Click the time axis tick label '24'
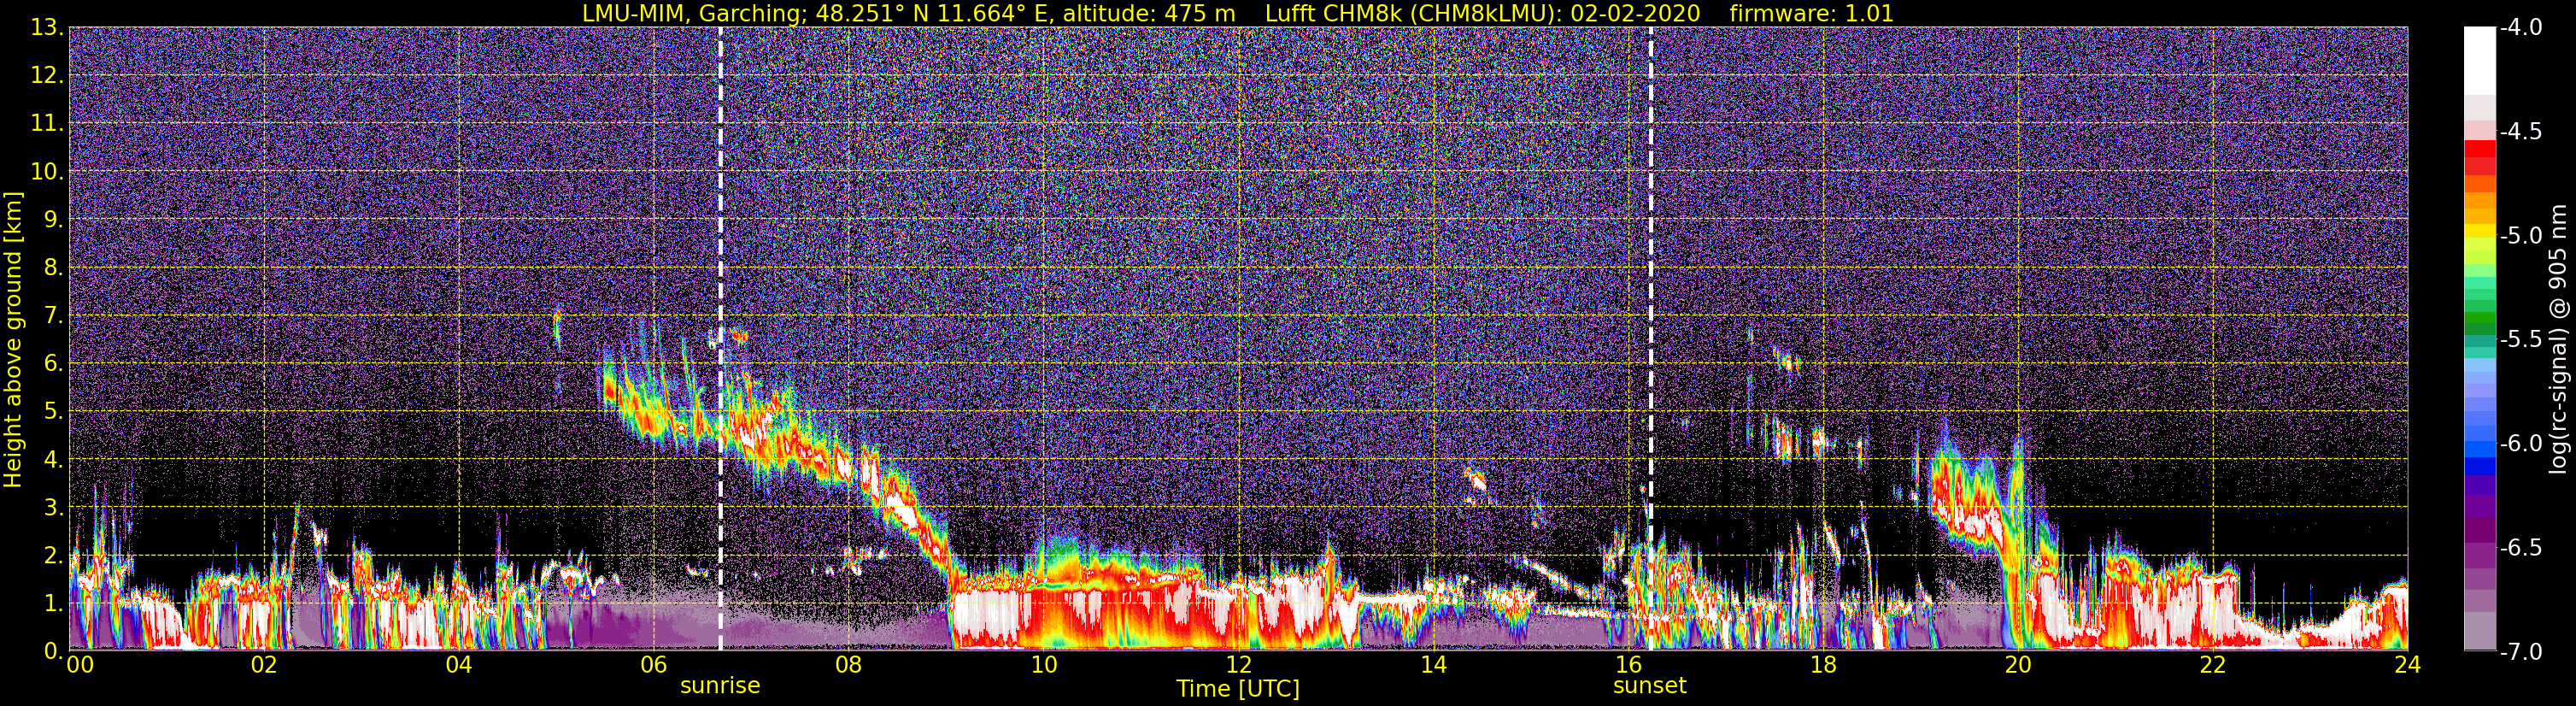Viewport: 2576px width, 706px height. [x=2408, y=666]
